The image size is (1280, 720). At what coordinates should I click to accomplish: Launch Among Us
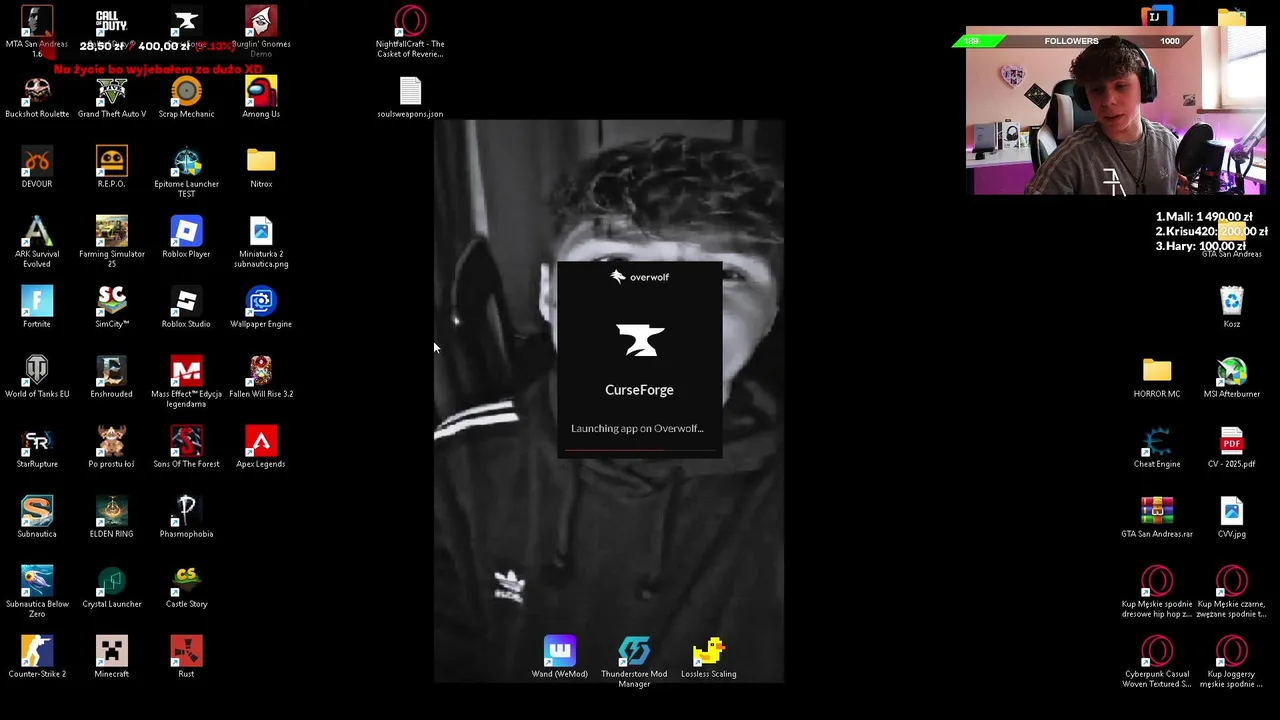click(261, 97)
